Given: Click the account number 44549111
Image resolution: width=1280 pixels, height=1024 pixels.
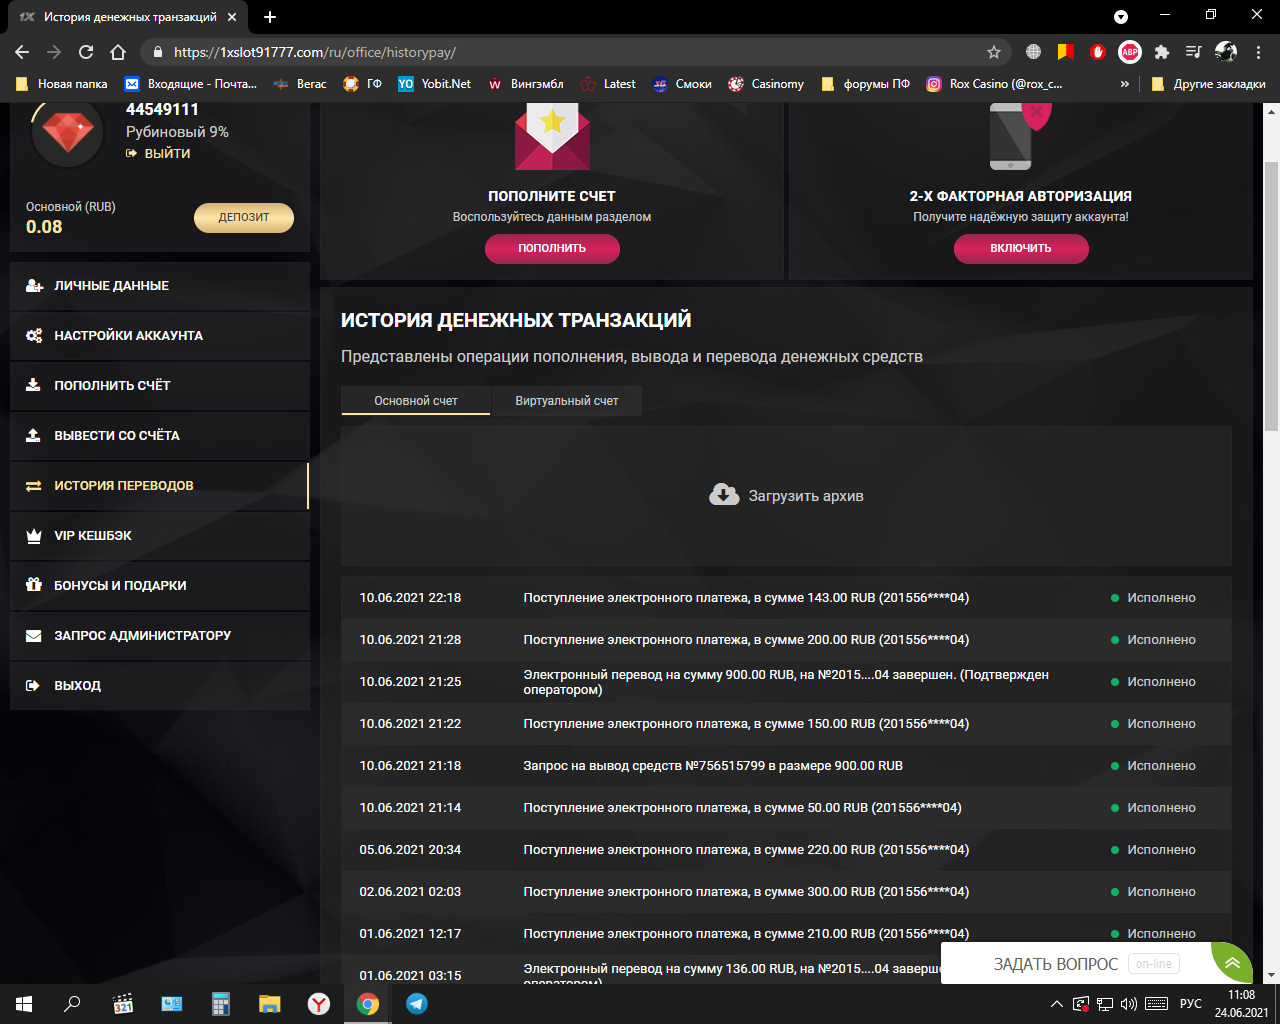Looking at the screenshot, I should pyautogui.click(x=162, y=110).
